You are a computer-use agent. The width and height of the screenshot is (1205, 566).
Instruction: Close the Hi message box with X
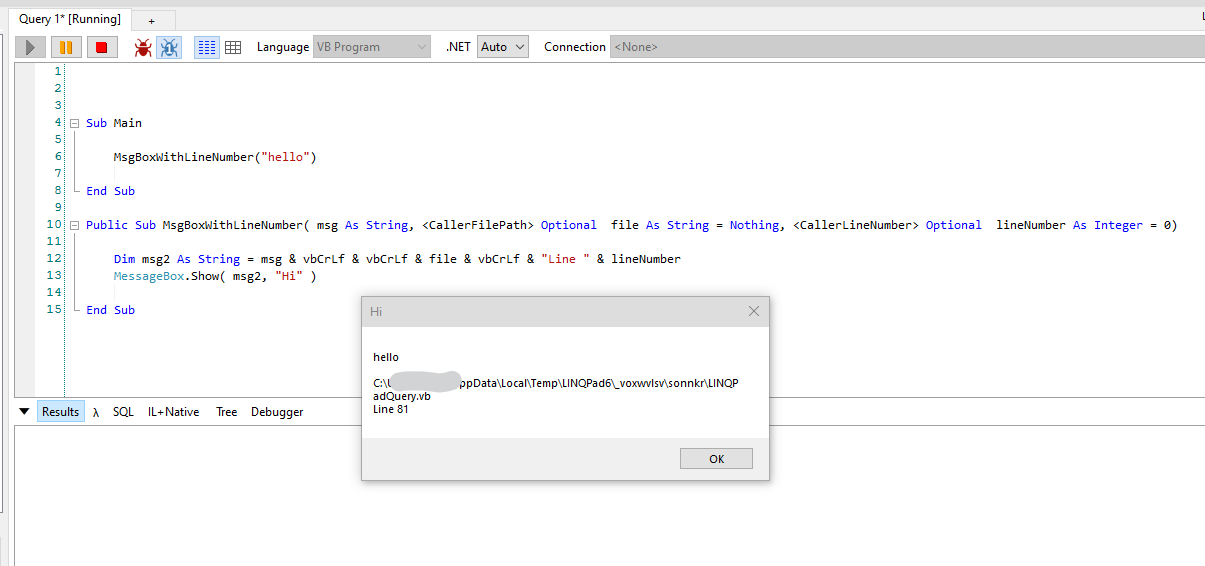(754, 311)
